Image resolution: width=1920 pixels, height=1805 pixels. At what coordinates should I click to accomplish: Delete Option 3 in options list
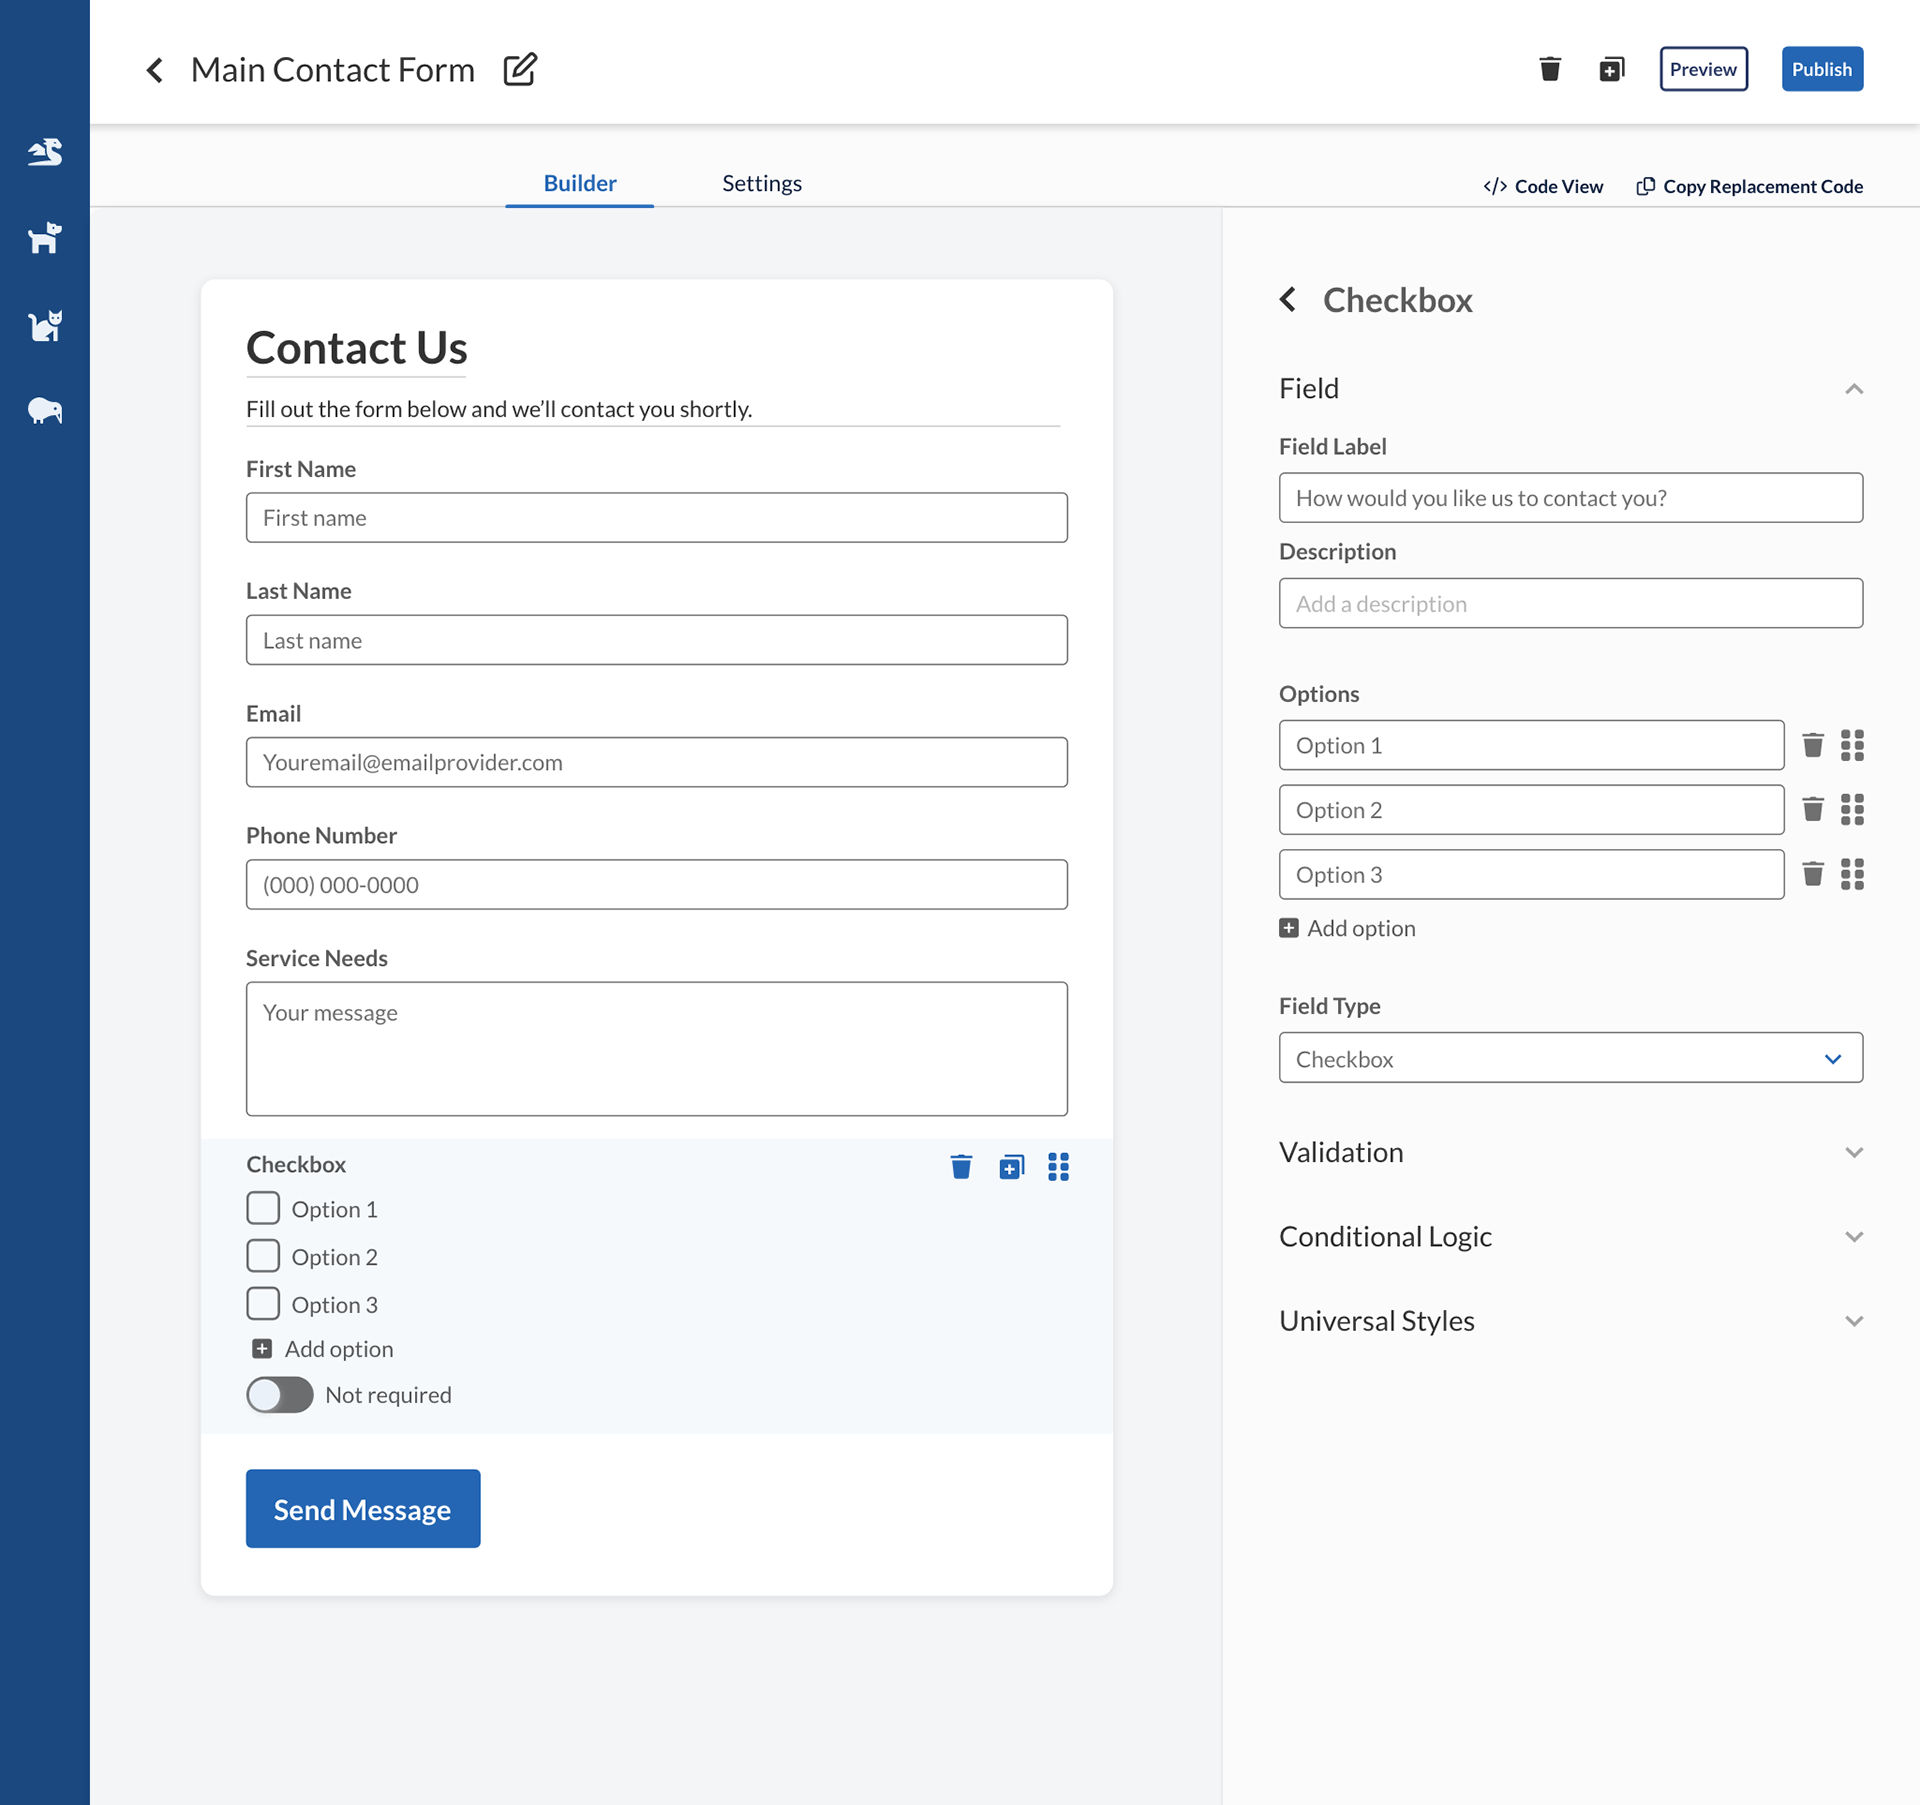[1812, 874]
